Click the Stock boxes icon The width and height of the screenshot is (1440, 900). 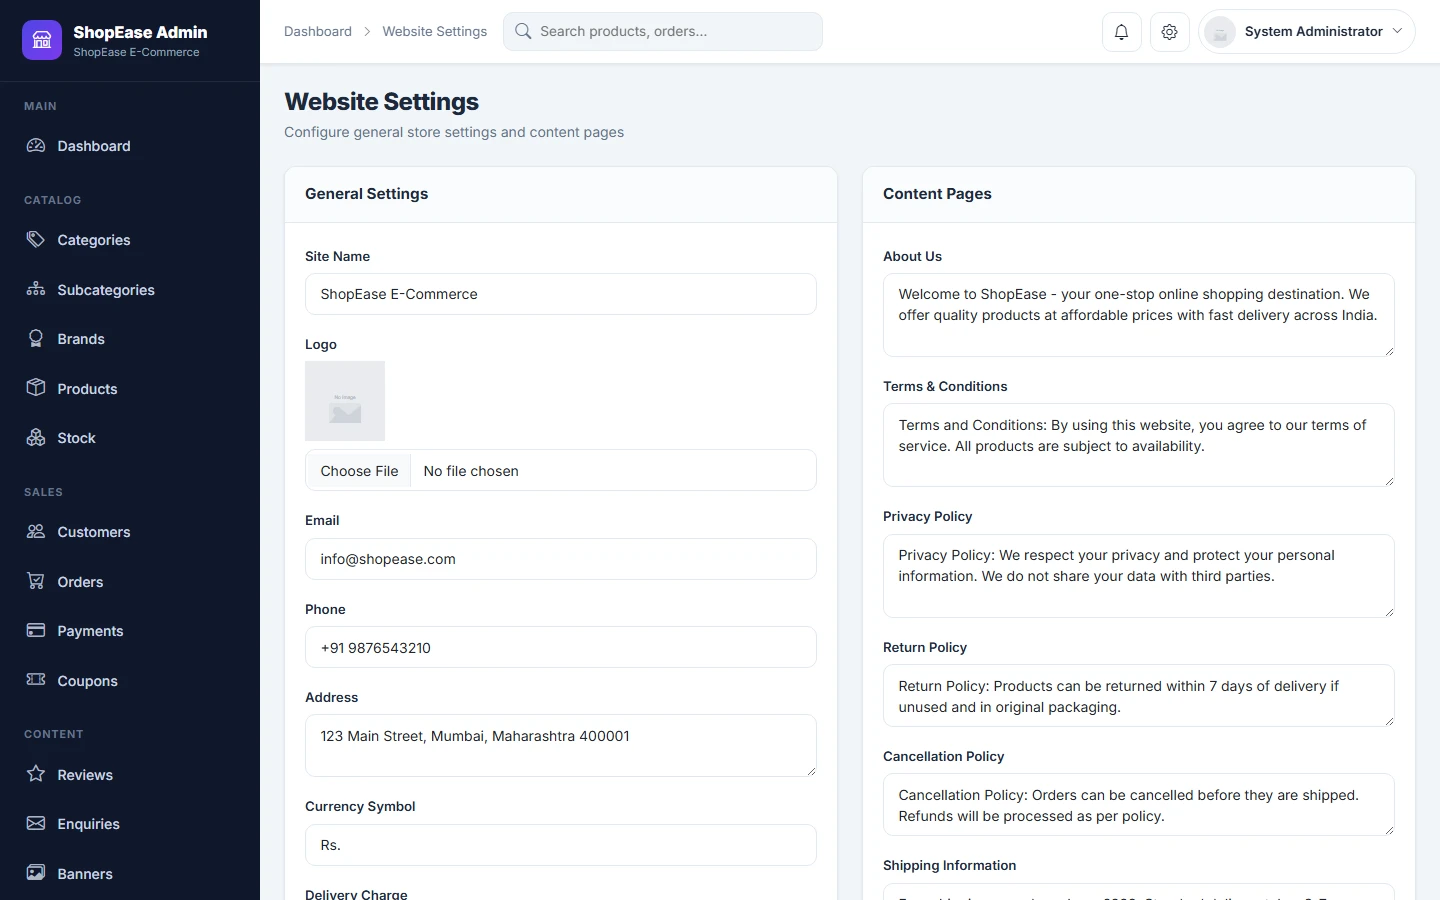[x=36, y=438]
